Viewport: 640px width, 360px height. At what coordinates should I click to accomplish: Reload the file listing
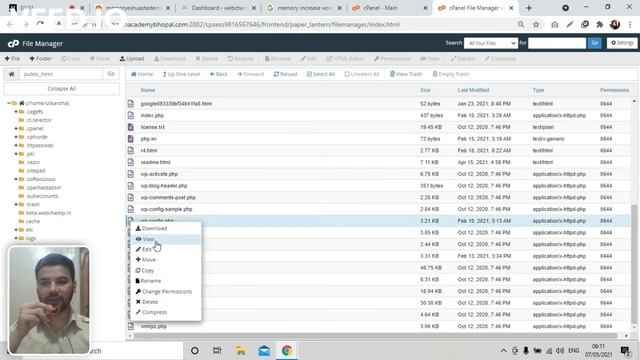285,74
